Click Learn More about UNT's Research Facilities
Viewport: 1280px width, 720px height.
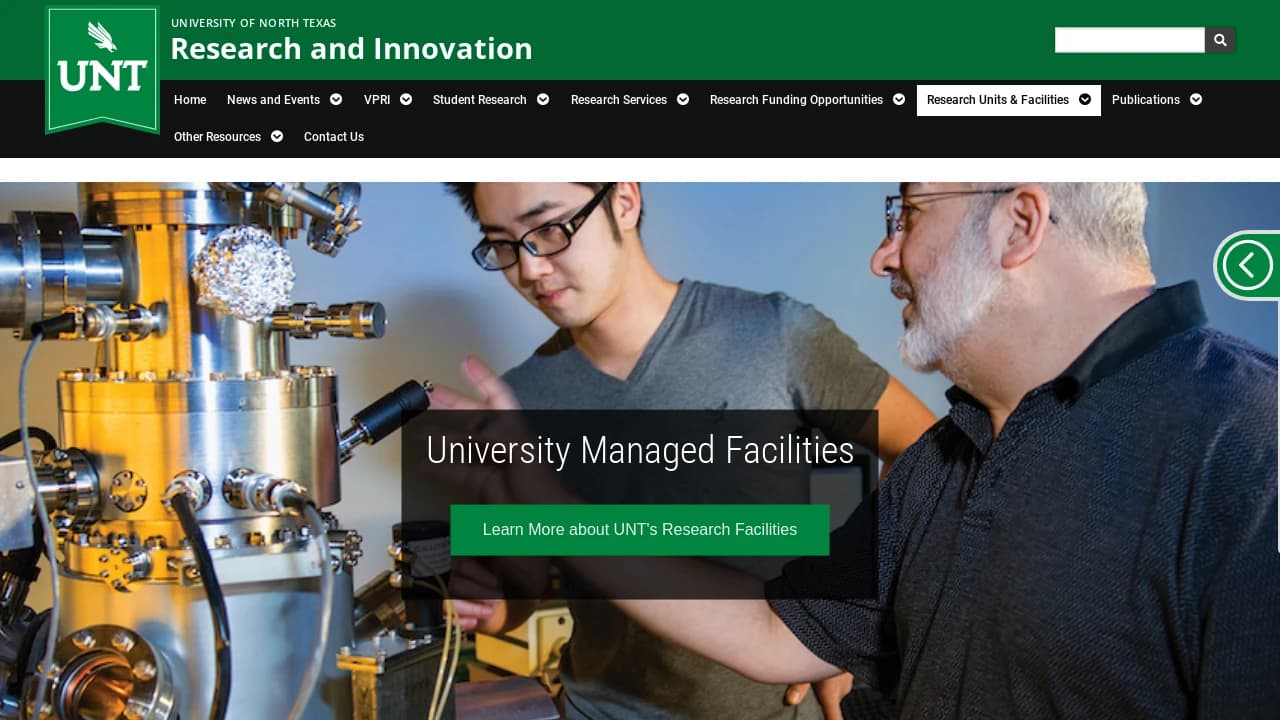[x=640, y=530]
